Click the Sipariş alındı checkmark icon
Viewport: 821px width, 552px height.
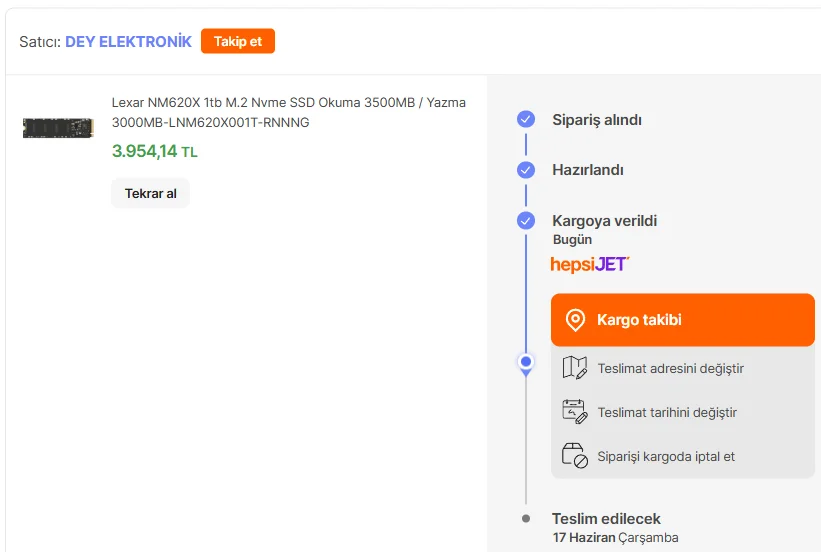pyautogui.click(x=526, y=119)
